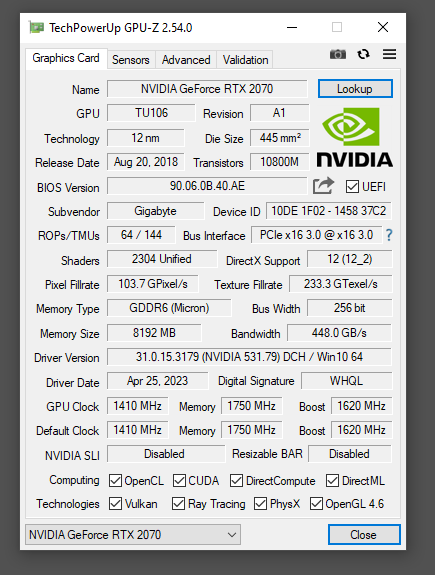The image size is (435, 575).
Task: Click the Technology value 12 nm
Action: pyautogui.click(x=146, y=138)
